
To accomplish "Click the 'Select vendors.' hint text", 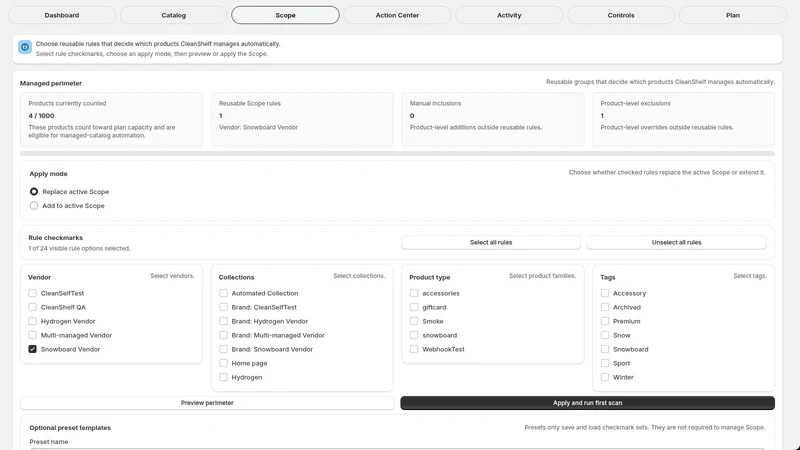I will (x=172, y=276).
